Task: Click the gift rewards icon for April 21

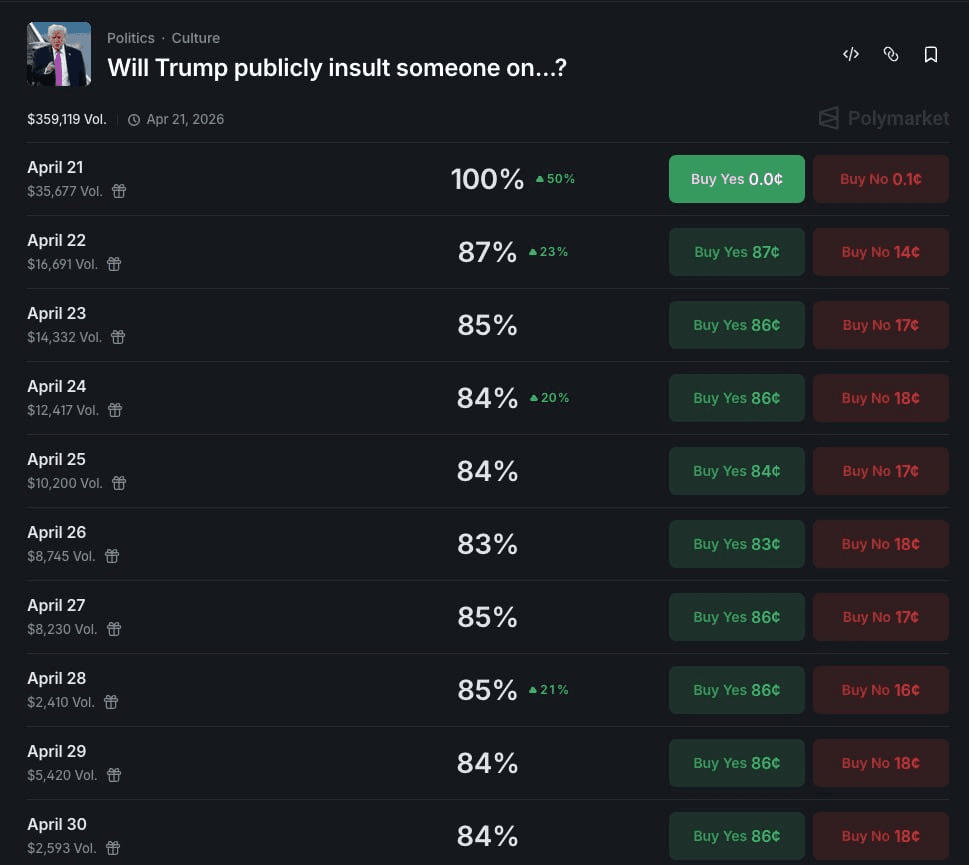Action: tap(119, 191)
